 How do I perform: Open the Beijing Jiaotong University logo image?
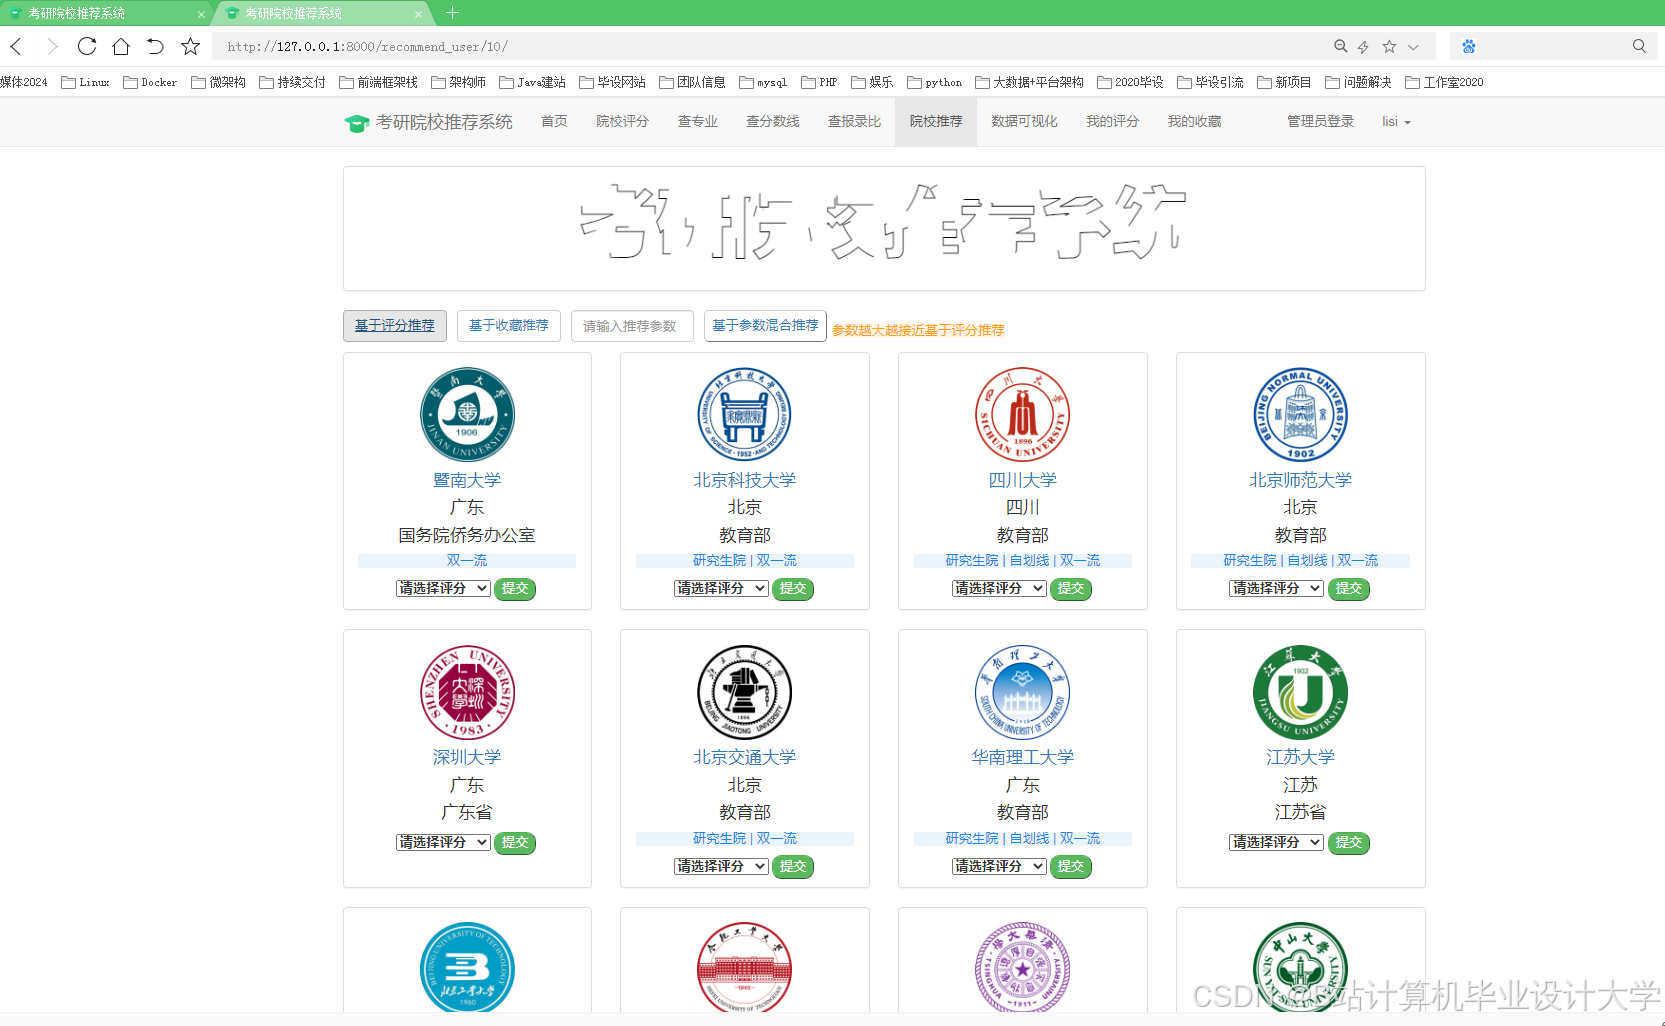[745, 692]
